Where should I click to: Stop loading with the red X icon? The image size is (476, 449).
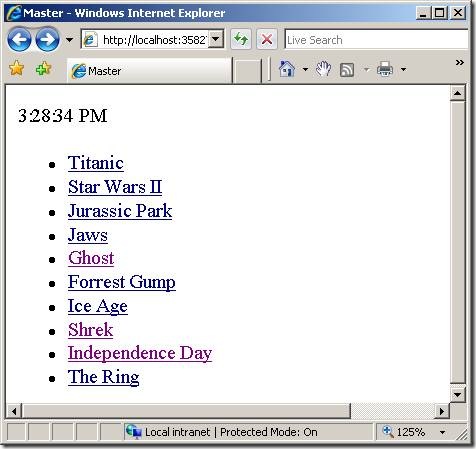pos(267,40)
